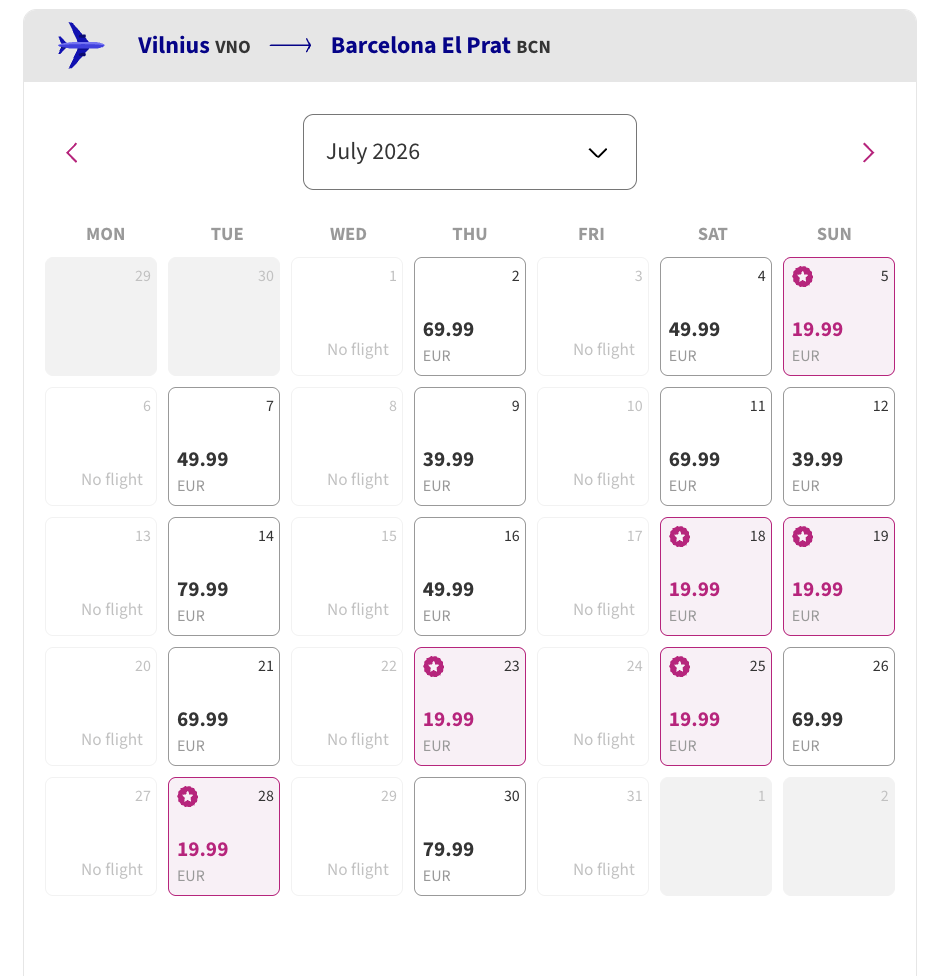Click the star badge on July 28
This screenshot has width=932, height=976.
pyautogui.click(x=187, y=797)
